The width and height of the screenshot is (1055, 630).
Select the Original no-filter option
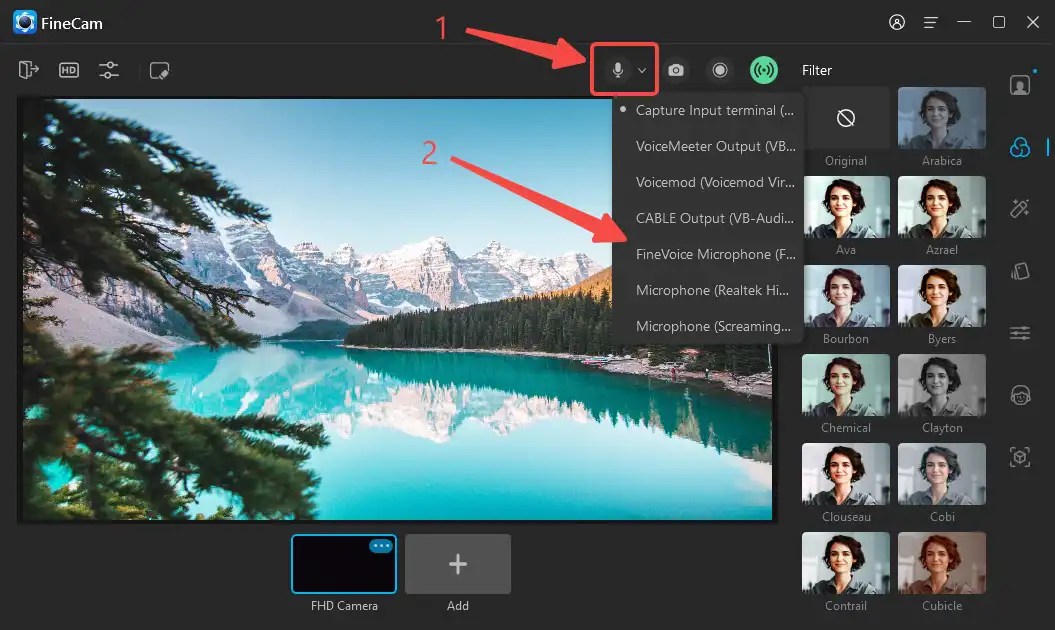[x=846, y=118]
